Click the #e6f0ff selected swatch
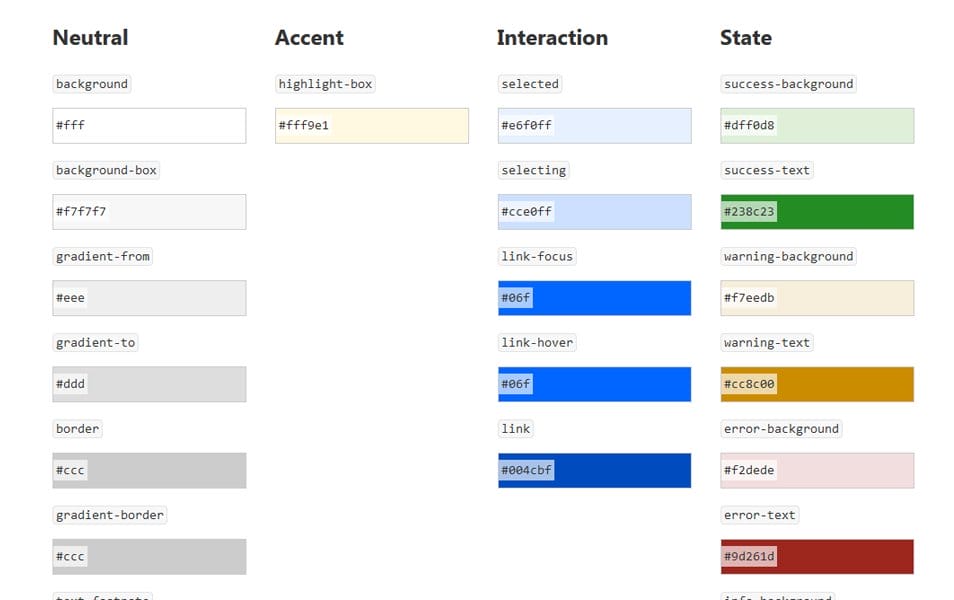 [x=594, y=126]
